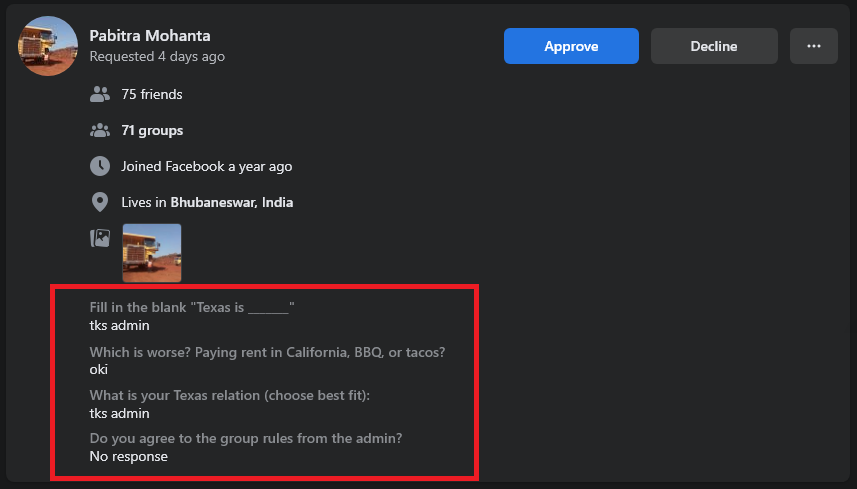The height and width of the screenshot is (489, 857).
Task: Select the oki answer text
Action: point(98,369)
